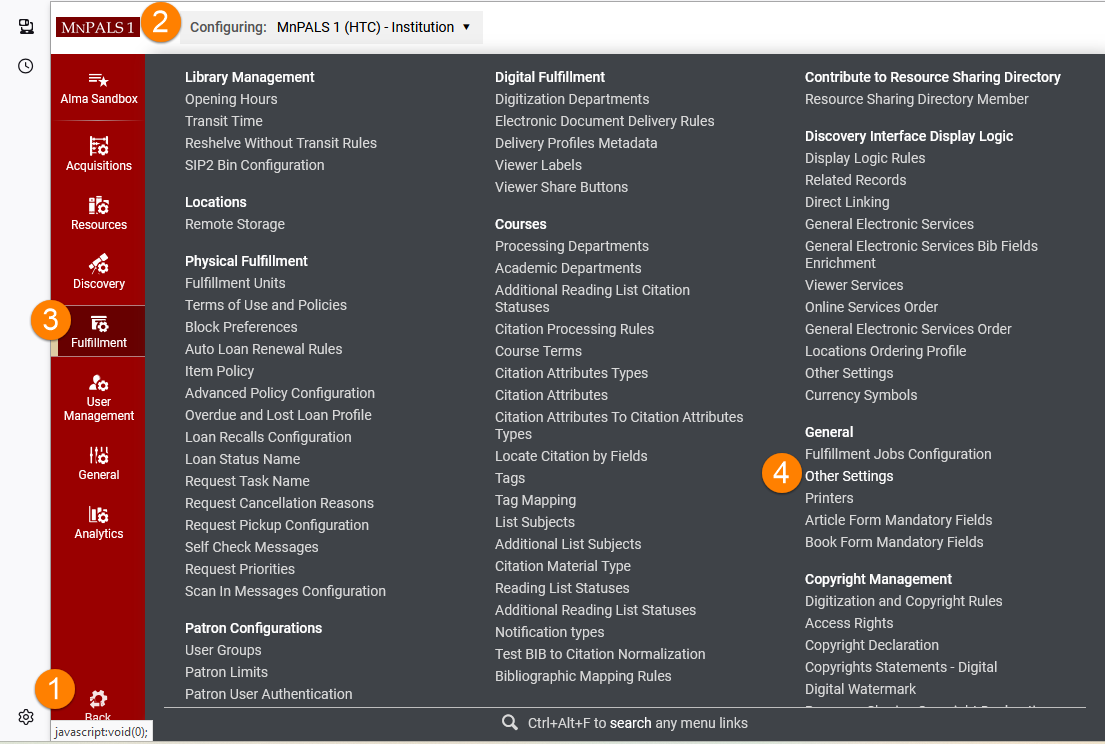Image resolution: width=1105 pixels, height=744 pixels.
Task: Open Scan In Messages Configuration
Action: click(x=285, y=591)
